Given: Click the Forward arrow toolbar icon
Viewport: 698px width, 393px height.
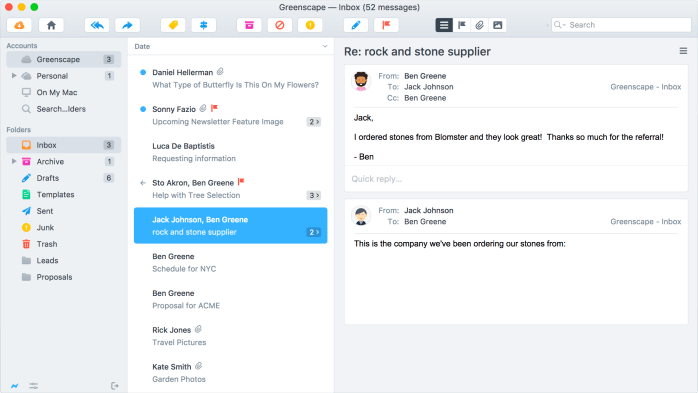Looking at the screenshot, I should 127,25.
